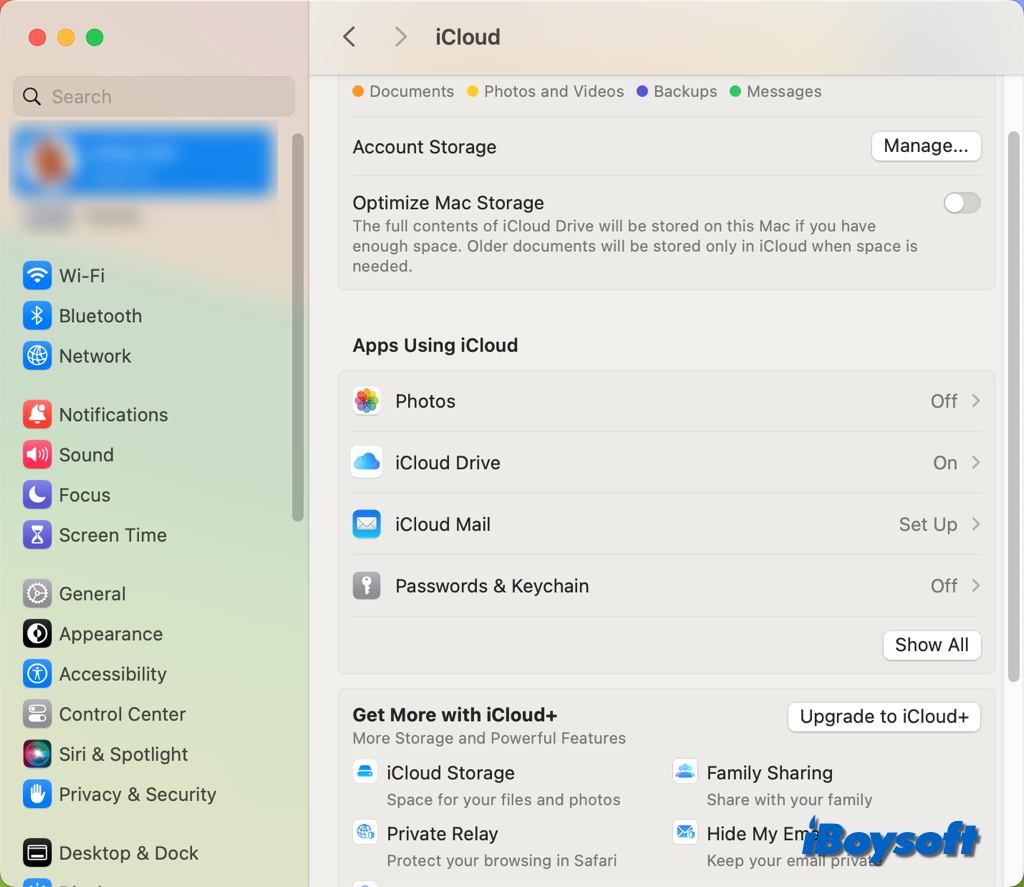Click "Get More with iCloud+" heading
1024x887 pixels.
click(x=455, y=715)
